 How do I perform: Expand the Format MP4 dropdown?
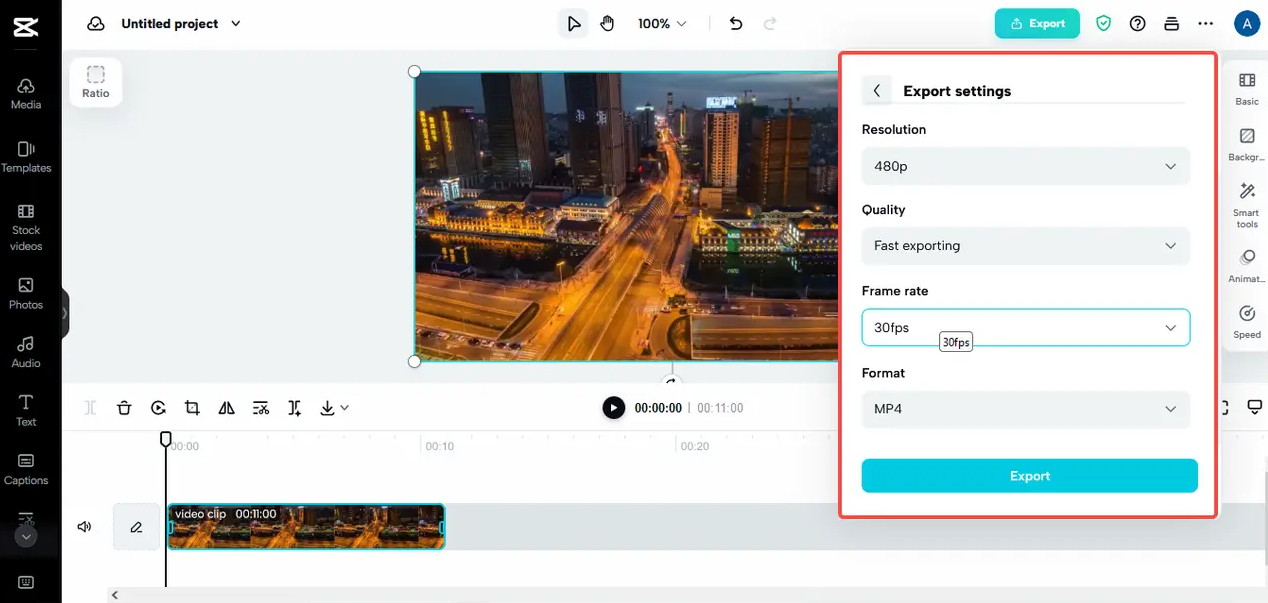(x=1025, y=409)
